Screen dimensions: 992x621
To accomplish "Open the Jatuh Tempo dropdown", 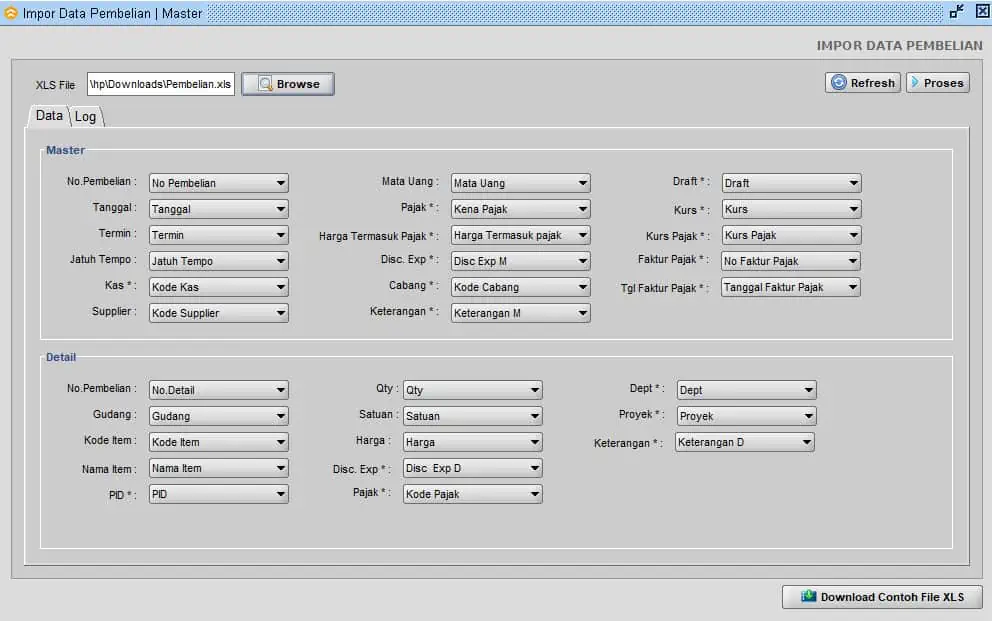I will [x=219, y=261].
